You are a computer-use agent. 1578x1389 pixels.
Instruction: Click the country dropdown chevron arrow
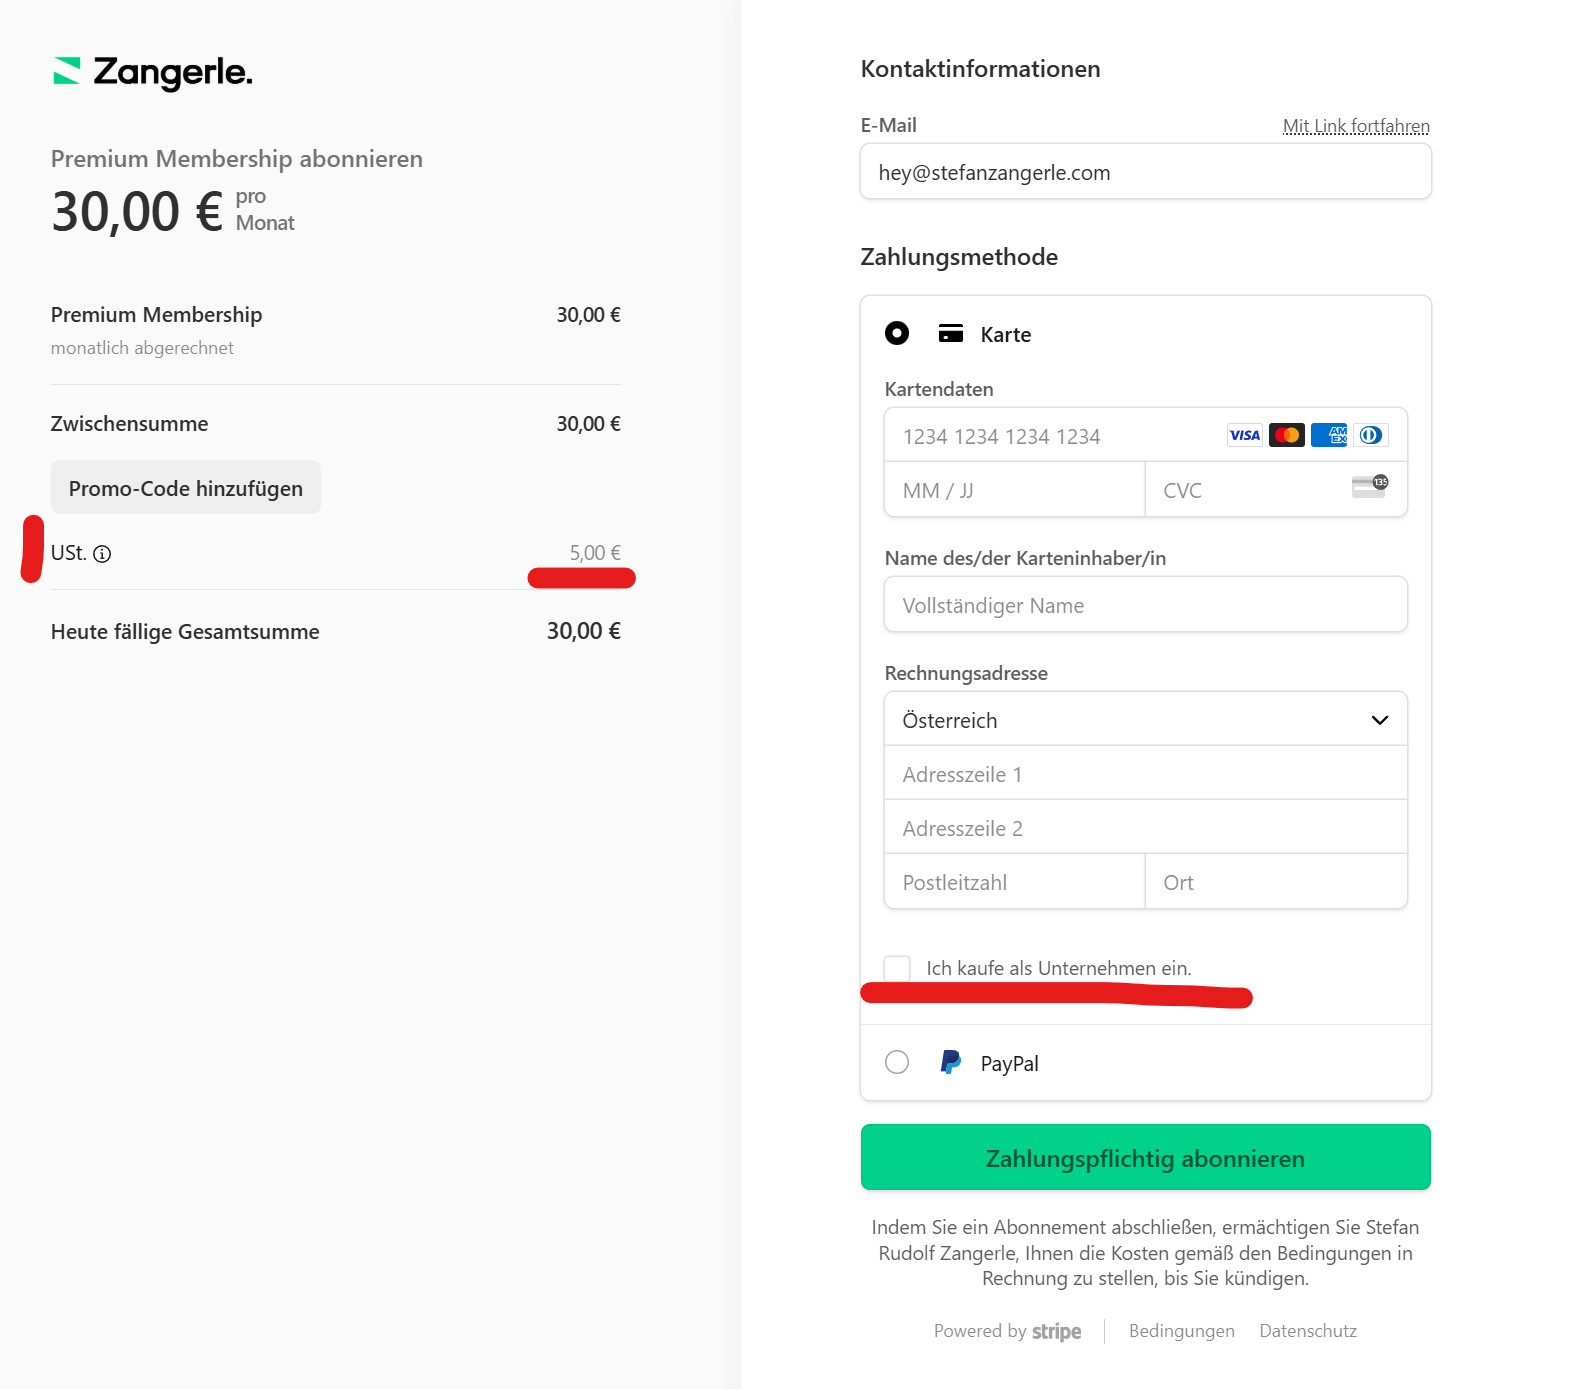pos(1380,720)
